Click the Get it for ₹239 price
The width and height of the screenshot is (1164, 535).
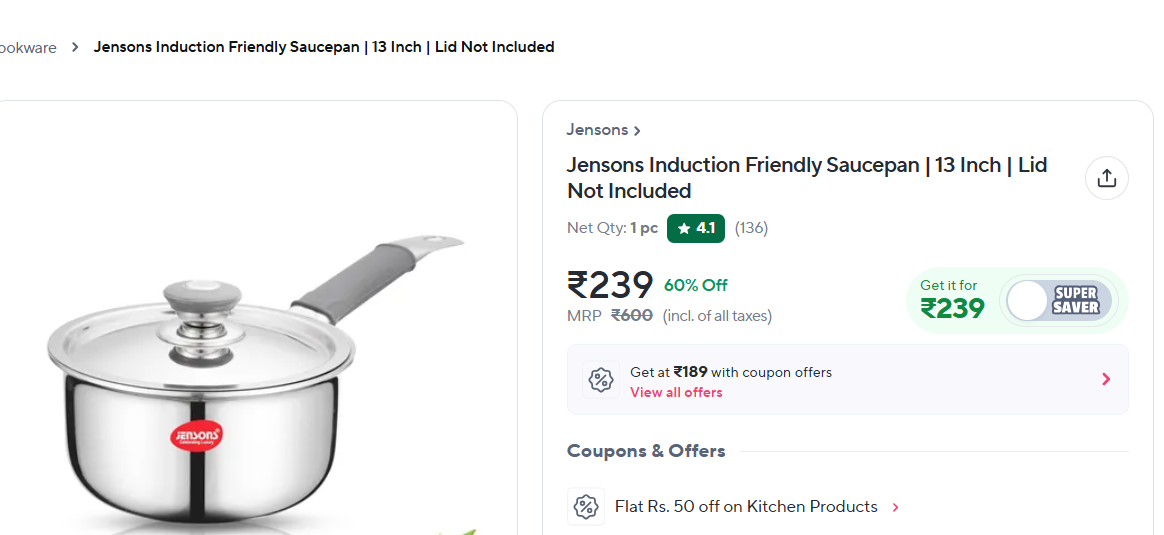952,300
